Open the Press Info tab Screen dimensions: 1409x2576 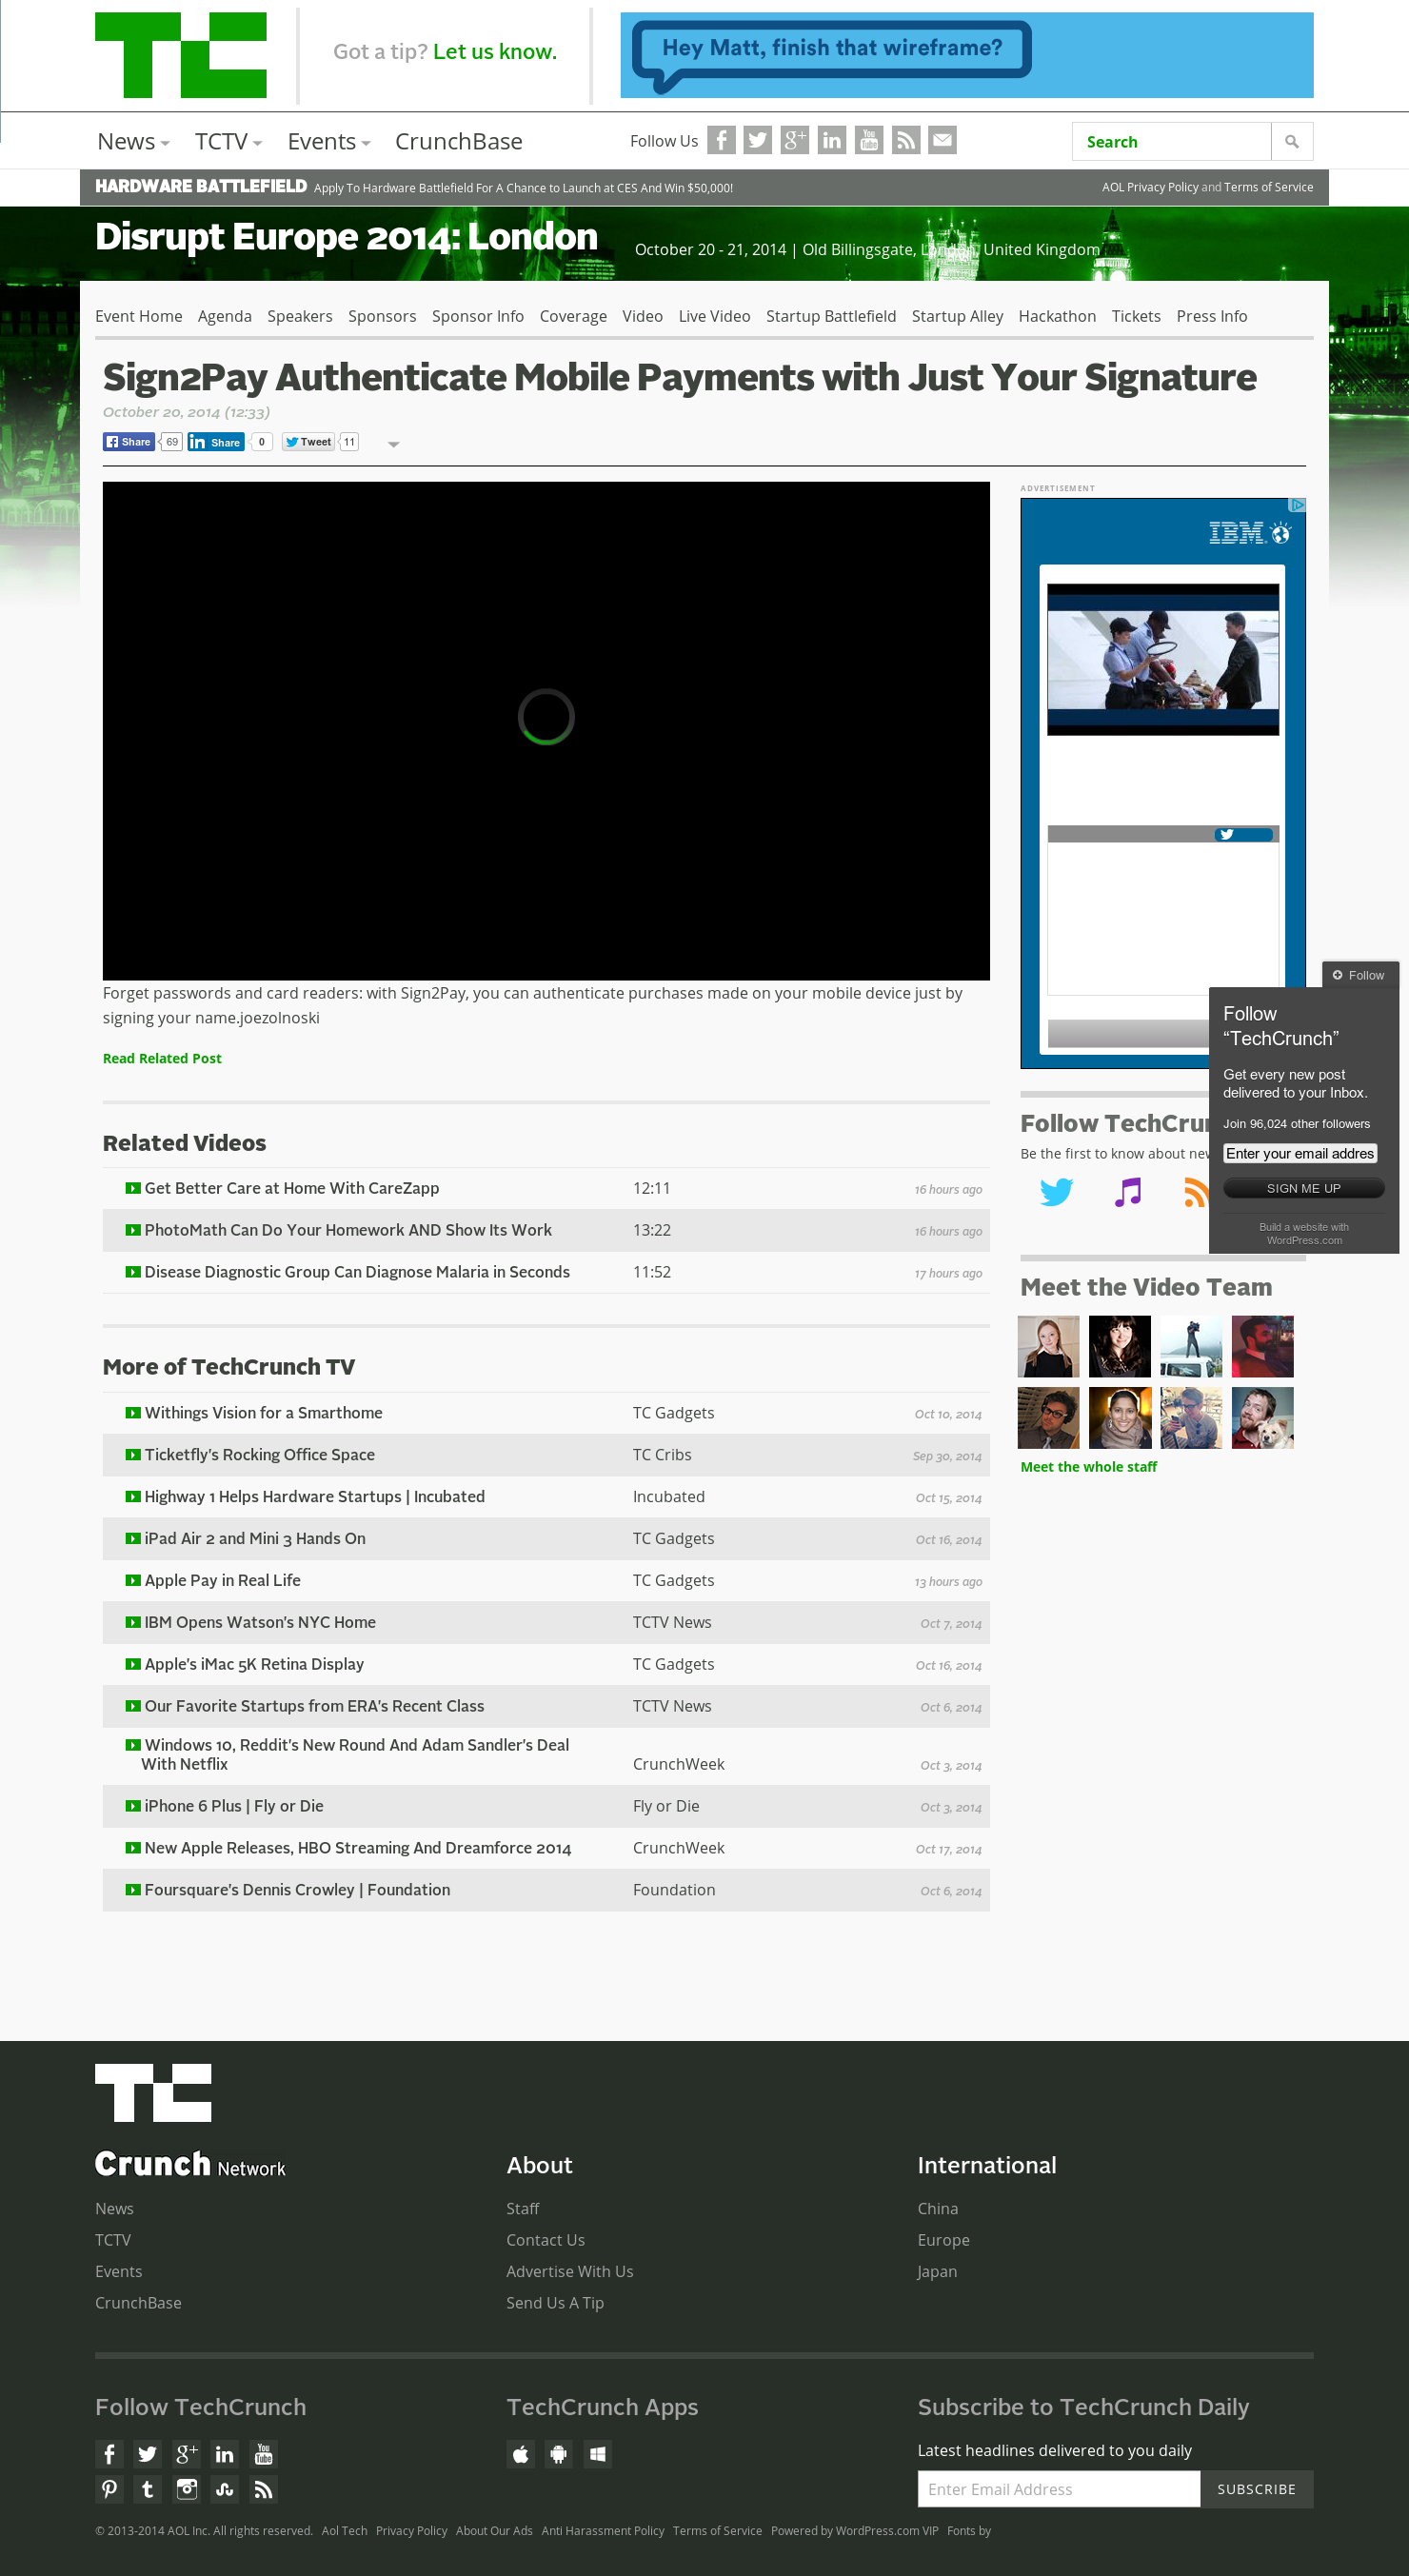[x=1212, y=316]
